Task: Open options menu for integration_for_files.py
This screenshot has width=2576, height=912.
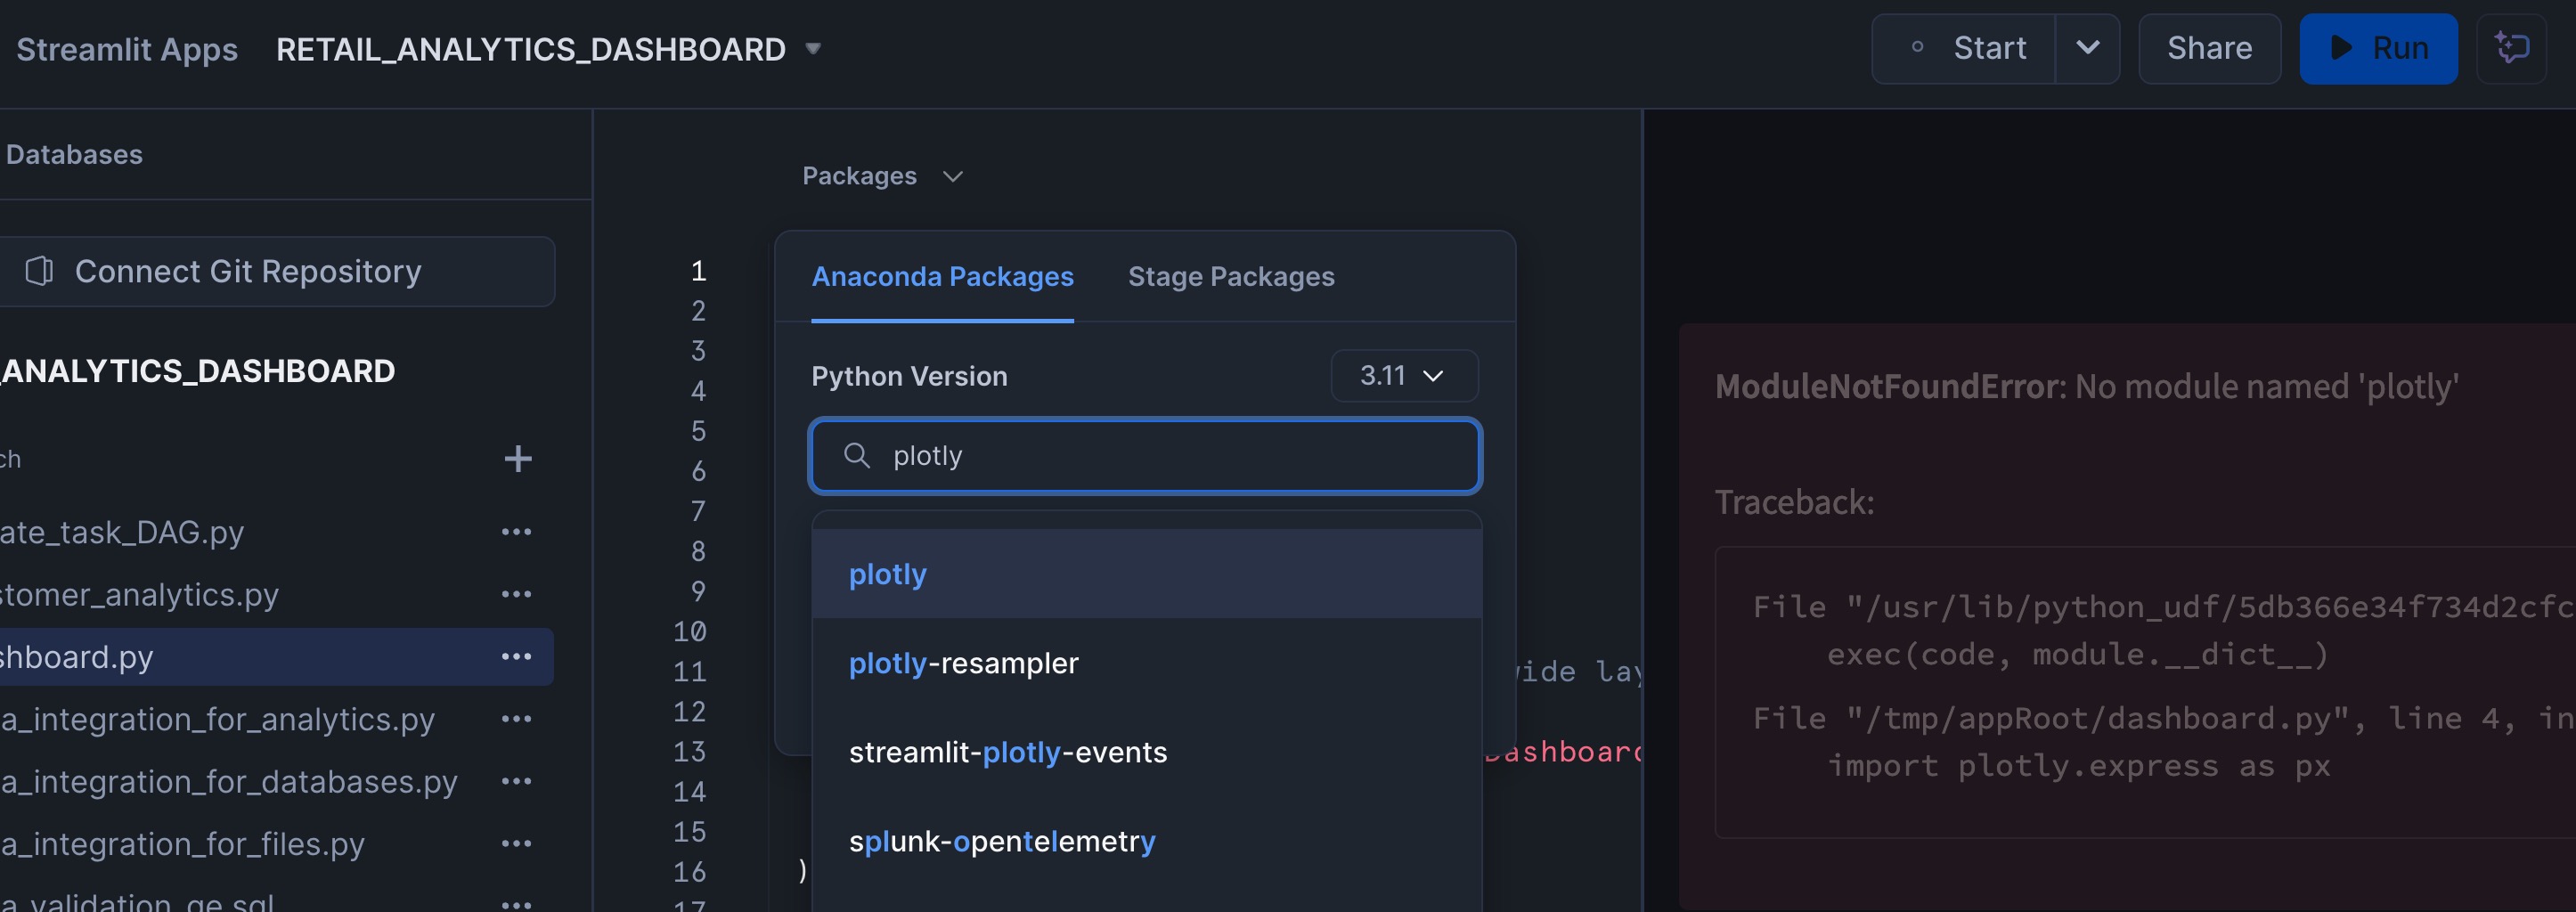Action: [516, 844]
